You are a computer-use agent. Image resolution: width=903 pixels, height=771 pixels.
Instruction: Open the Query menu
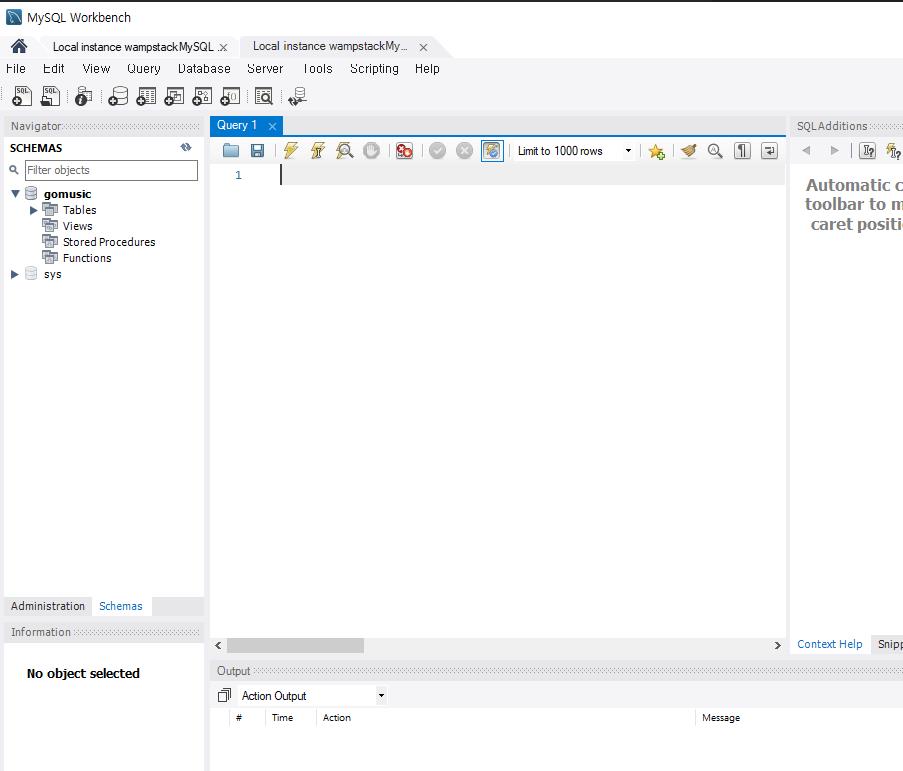[143, 69]
